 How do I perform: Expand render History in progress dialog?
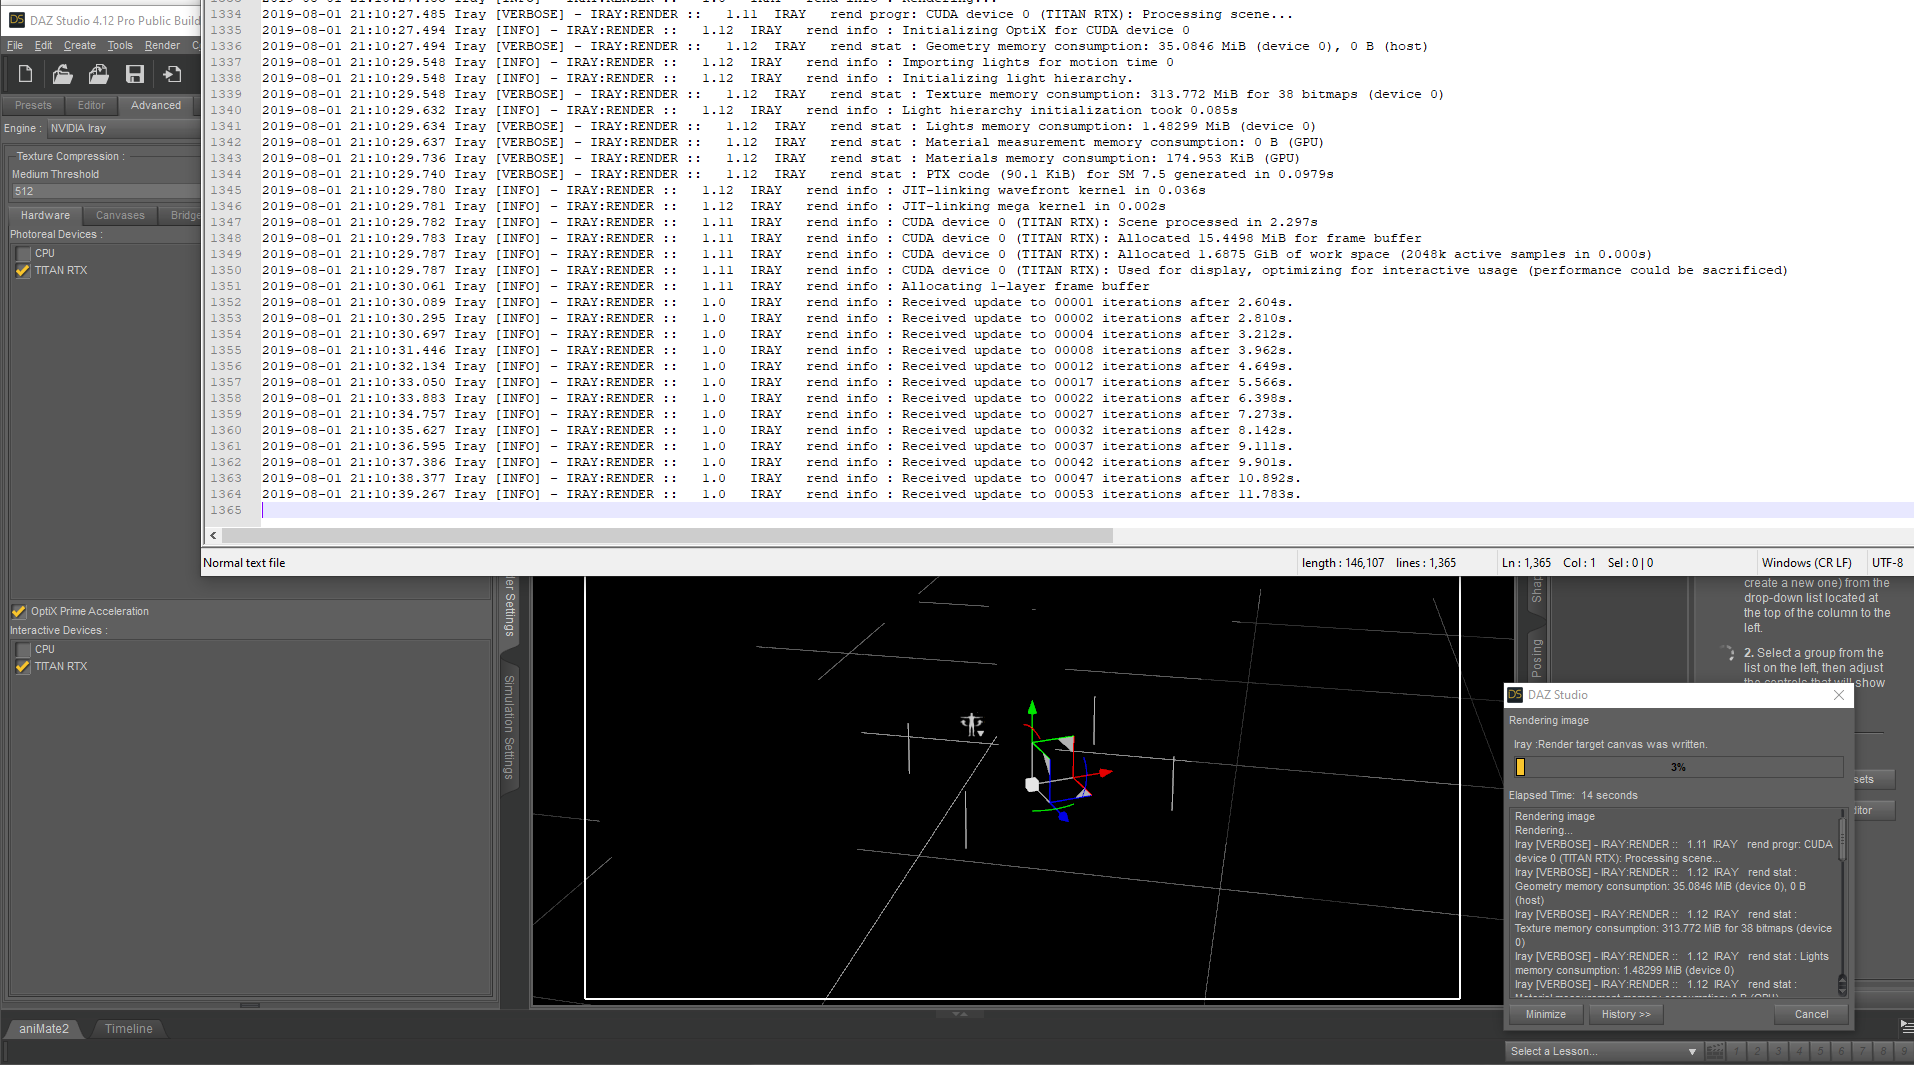1625,1014
